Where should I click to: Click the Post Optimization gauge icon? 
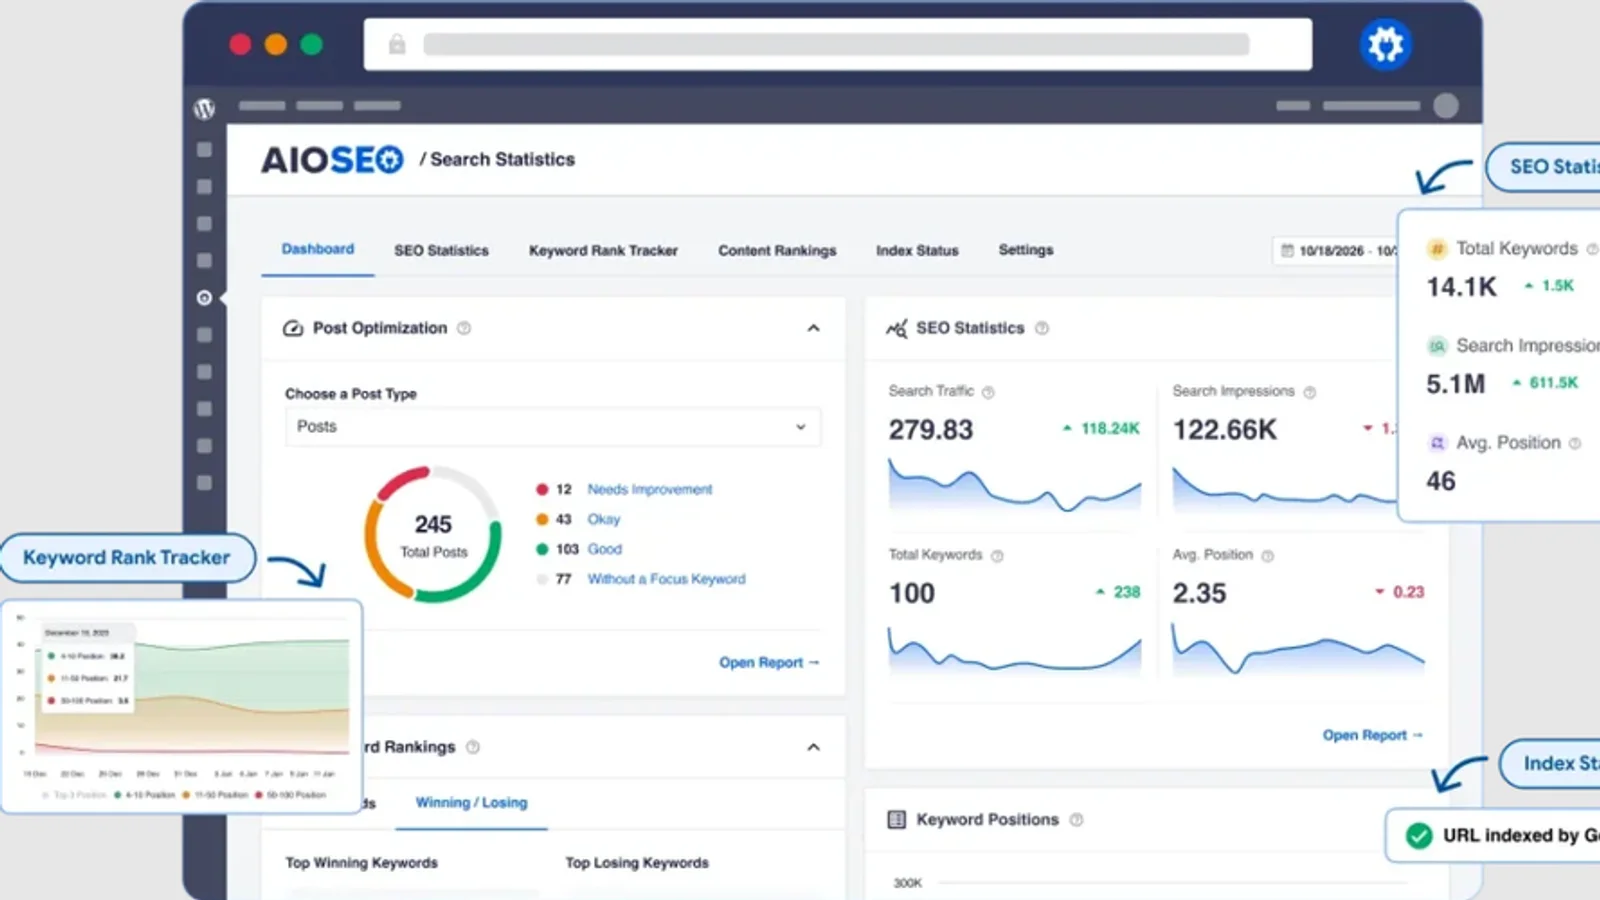coord(293,328)
